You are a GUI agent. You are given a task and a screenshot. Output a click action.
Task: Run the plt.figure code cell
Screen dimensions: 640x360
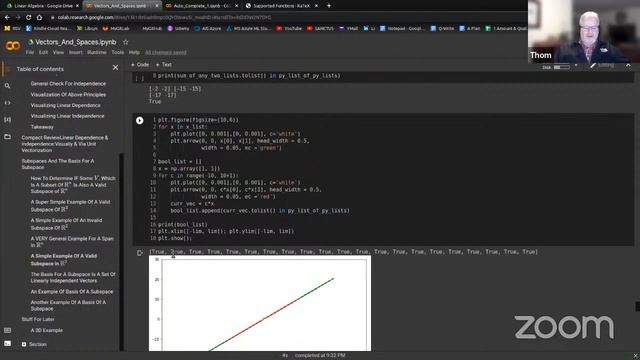[x=140, y=120]
